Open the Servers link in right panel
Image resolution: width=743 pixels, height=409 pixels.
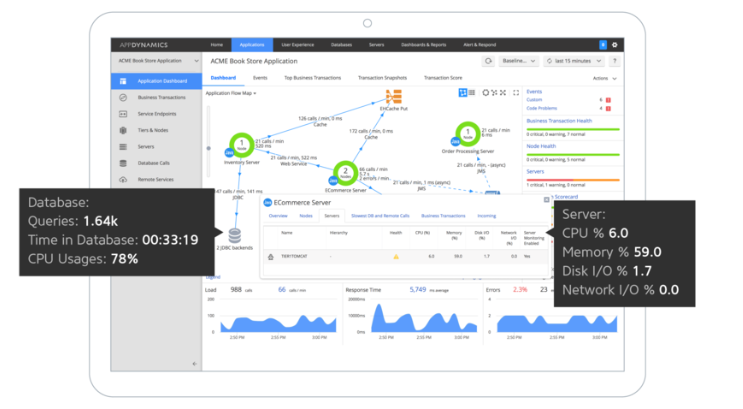pos(535,172)
